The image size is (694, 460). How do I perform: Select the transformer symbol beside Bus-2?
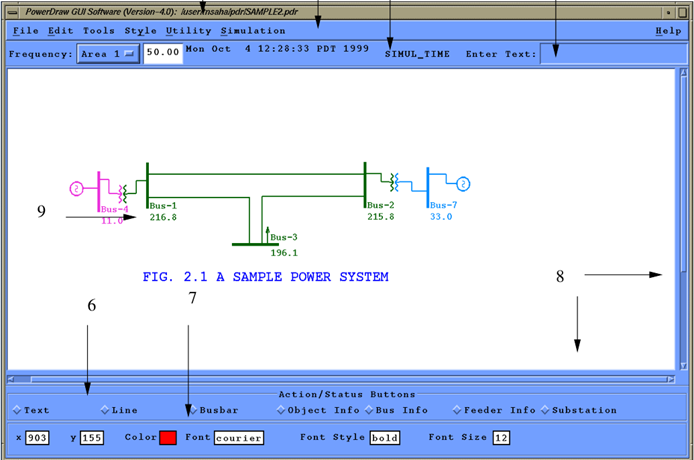pos(394,182)
